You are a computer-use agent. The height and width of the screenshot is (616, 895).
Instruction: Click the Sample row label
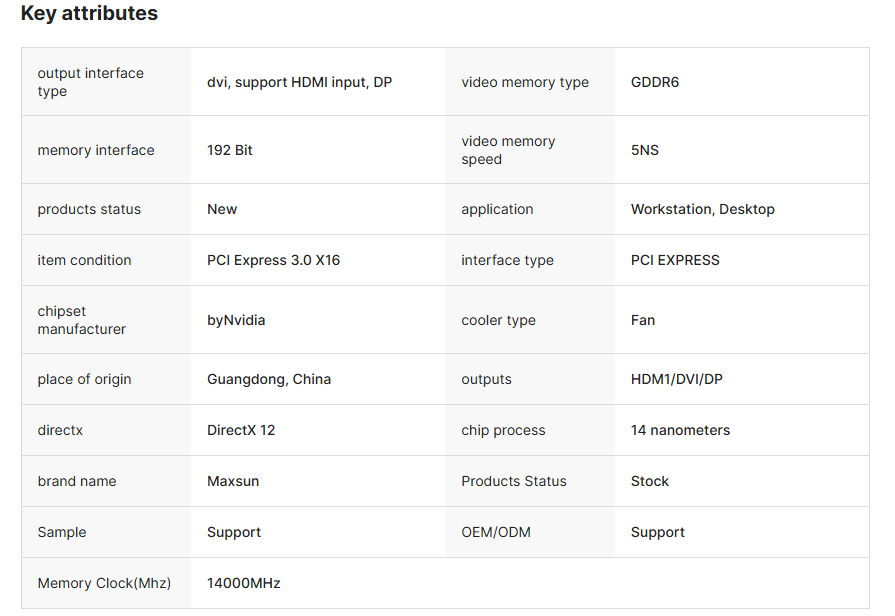[x=62, y=532]
